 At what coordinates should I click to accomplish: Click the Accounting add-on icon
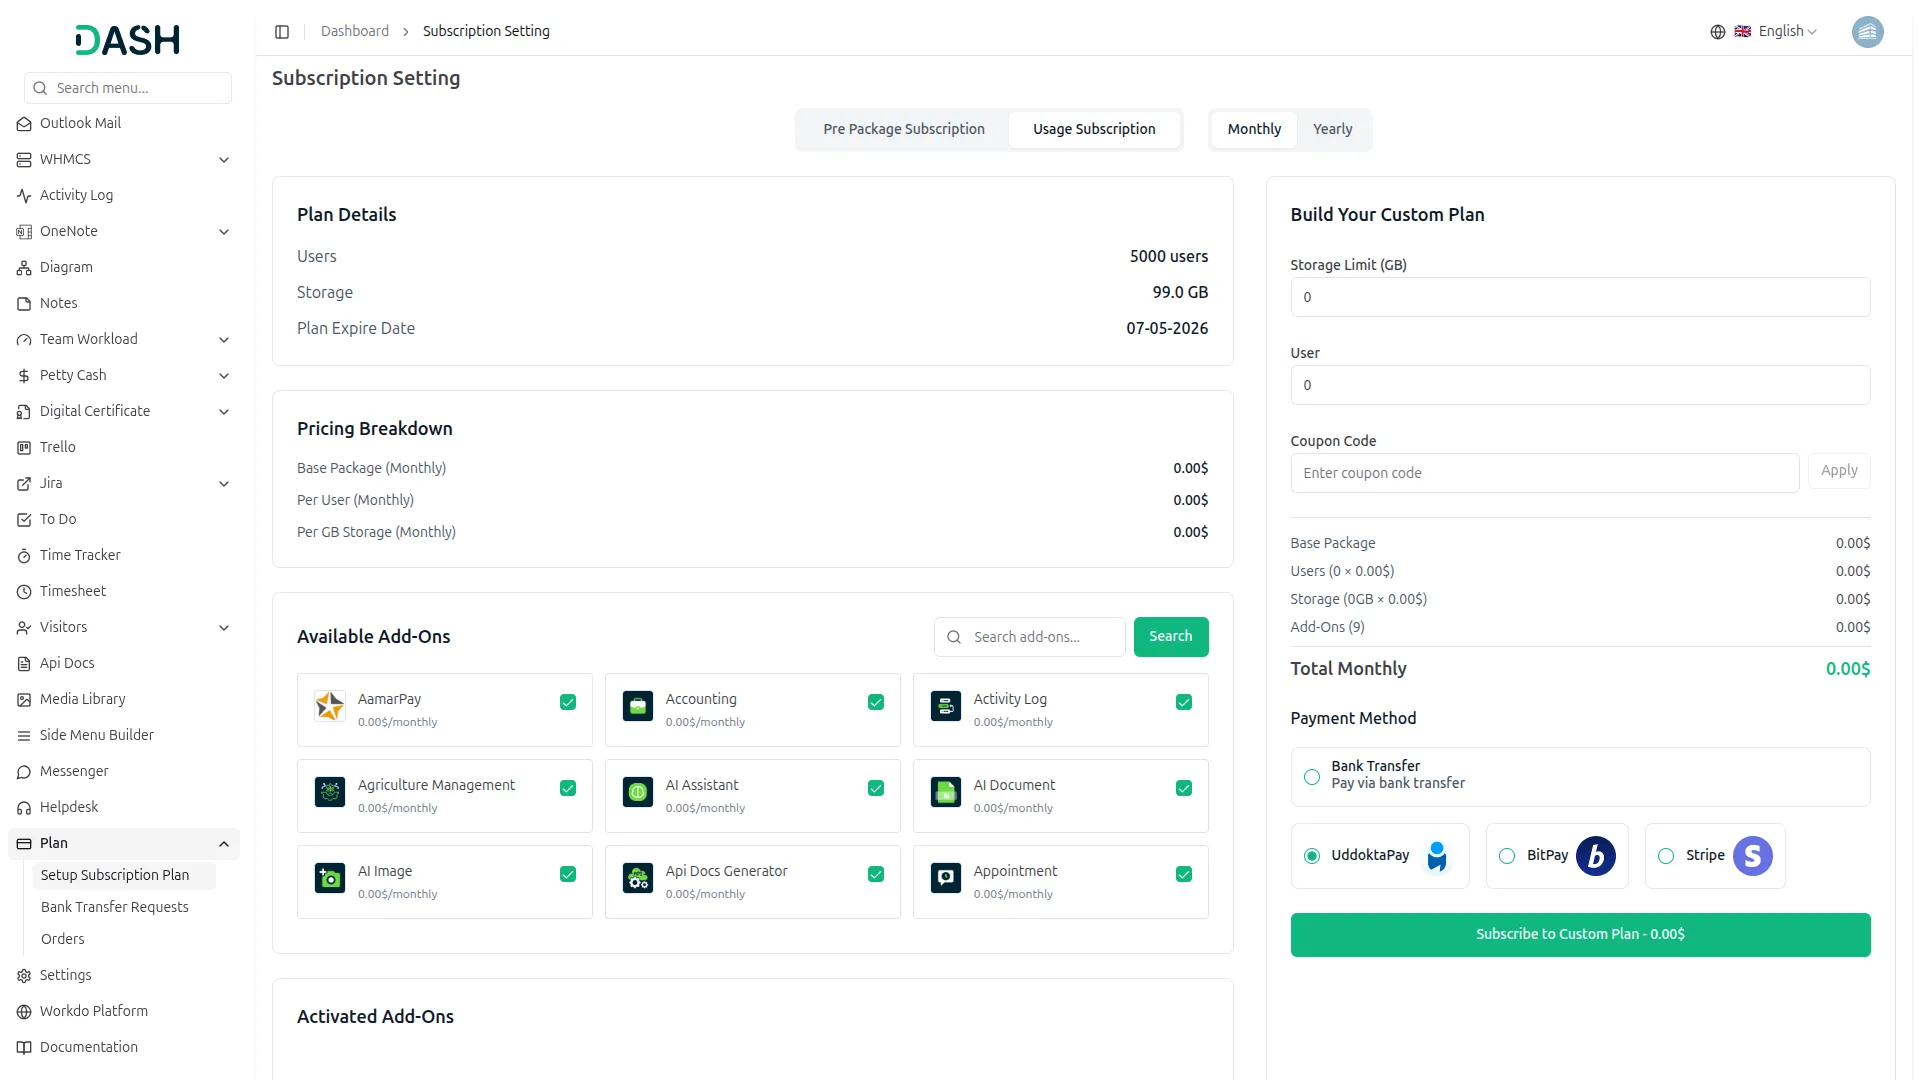638,706
